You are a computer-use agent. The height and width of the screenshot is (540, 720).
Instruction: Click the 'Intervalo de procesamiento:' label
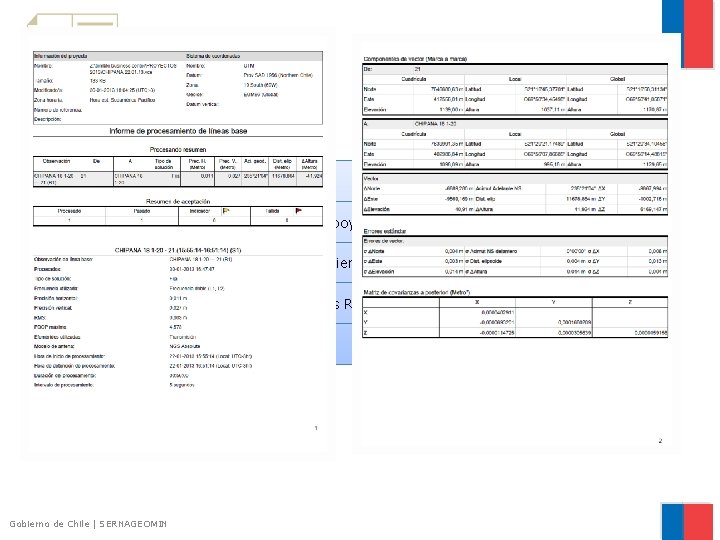coord(64,385)
